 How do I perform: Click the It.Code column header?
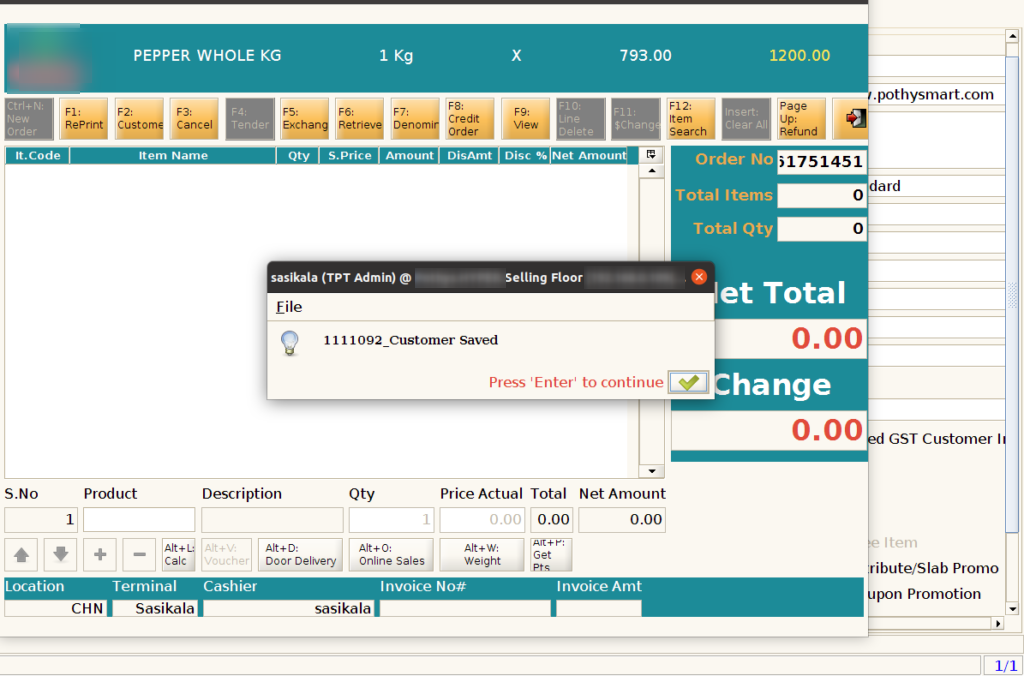(x=37, y=155)
